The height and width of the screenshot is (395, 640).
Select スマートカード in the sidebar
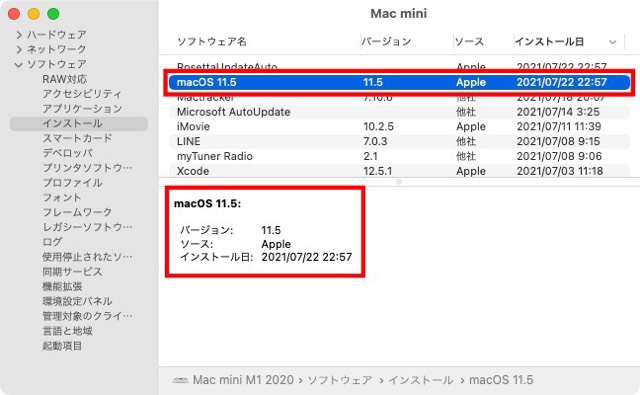tap(77, 138)
